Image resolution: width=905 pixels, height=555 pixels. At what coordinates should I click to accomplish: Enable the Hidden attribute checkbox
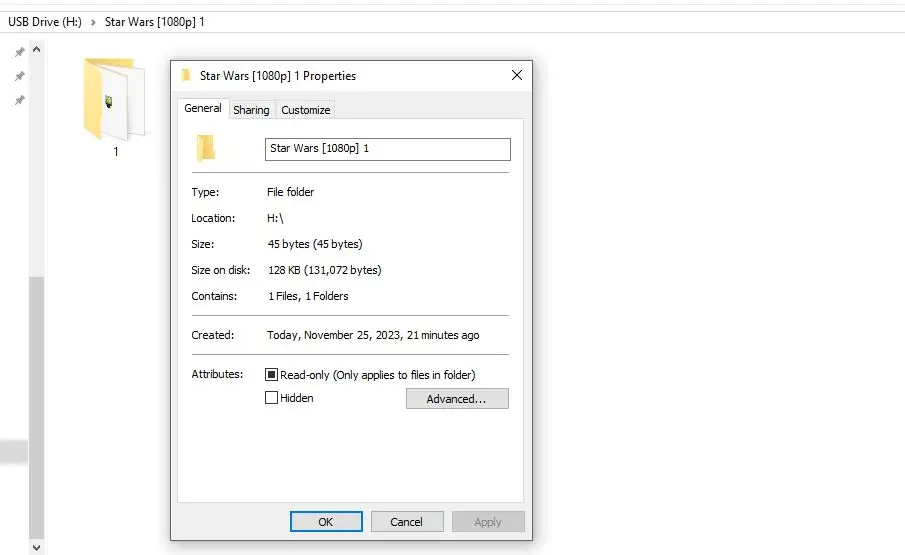(271, 398)
